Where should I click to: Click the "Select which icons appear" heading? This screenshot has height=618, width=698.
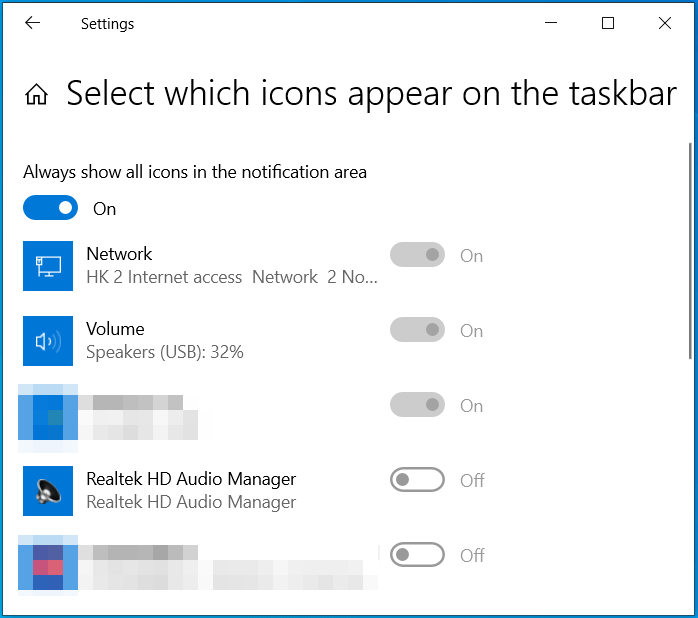click(x=372, y=94)
